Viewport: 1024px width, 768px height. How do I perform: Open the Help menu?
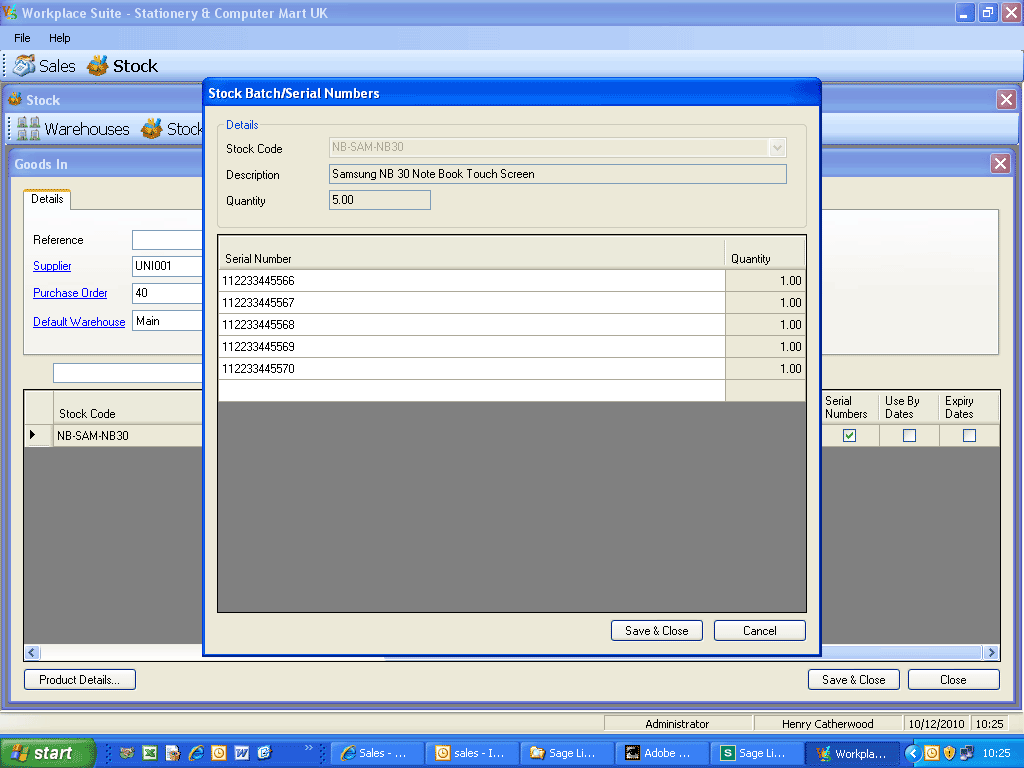coord(59,38)
